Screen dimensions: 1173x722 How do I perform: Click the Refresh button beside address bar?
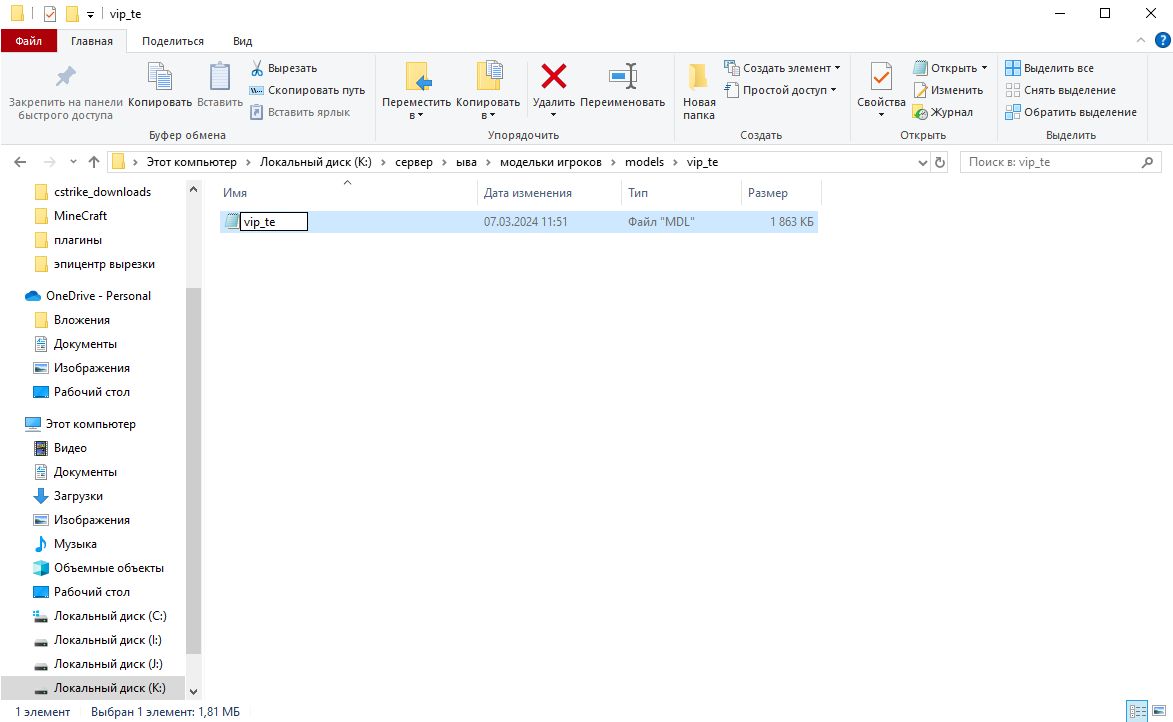[x=940, y=162]
